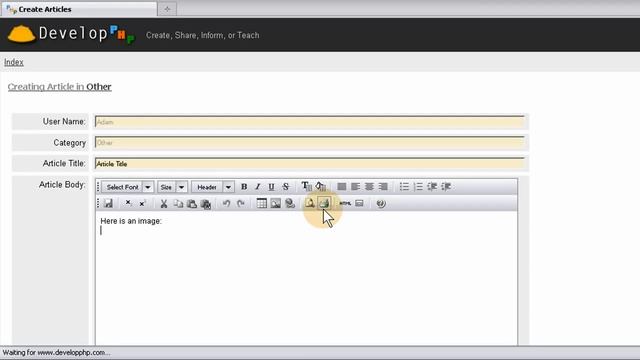Open the text background color picker
Screen dimensions: 640x360
coord(321,187)
